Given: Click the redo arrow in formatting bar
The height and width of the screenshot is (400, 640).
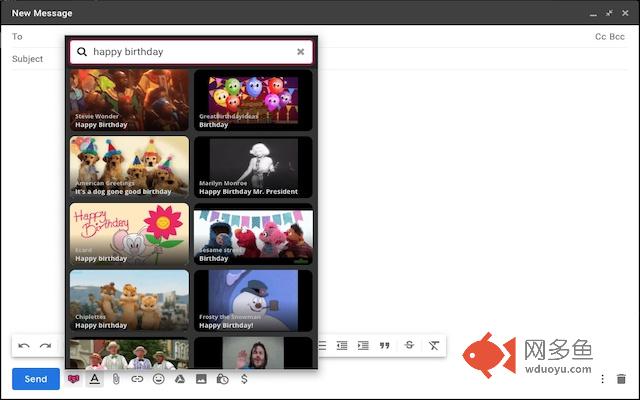Looking at the screenshot, I should click(45, 346).
